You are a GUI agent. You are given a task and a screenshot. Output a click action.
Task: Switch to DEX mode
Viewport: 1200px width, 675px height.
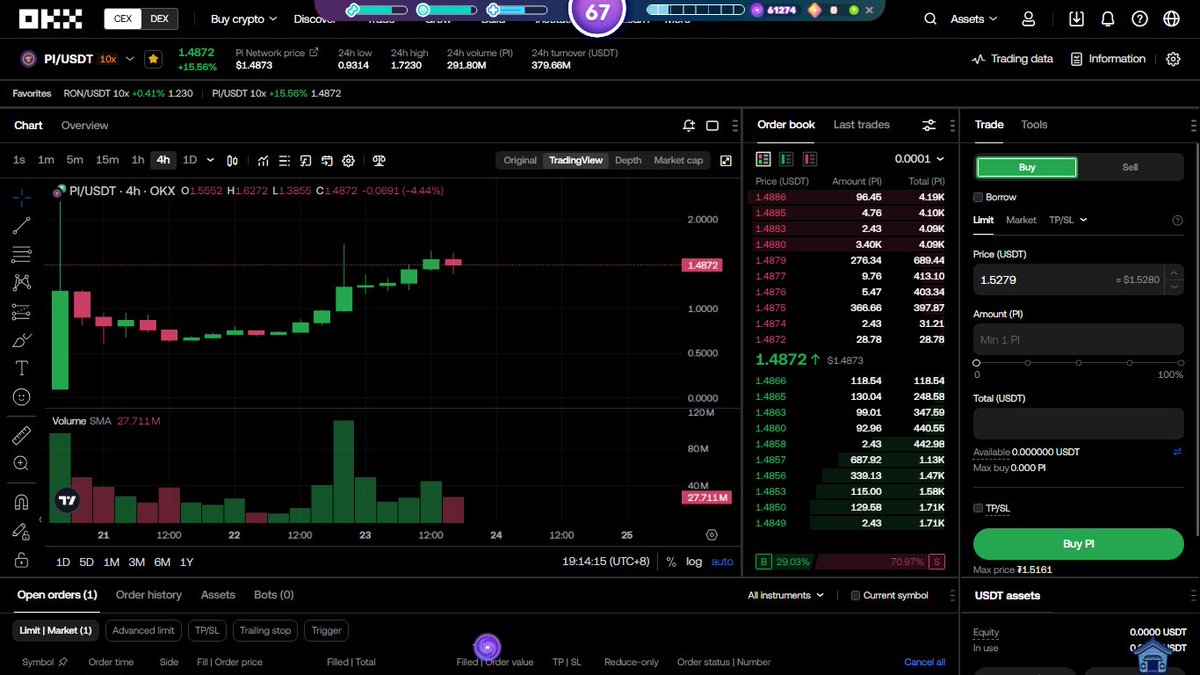159,18
